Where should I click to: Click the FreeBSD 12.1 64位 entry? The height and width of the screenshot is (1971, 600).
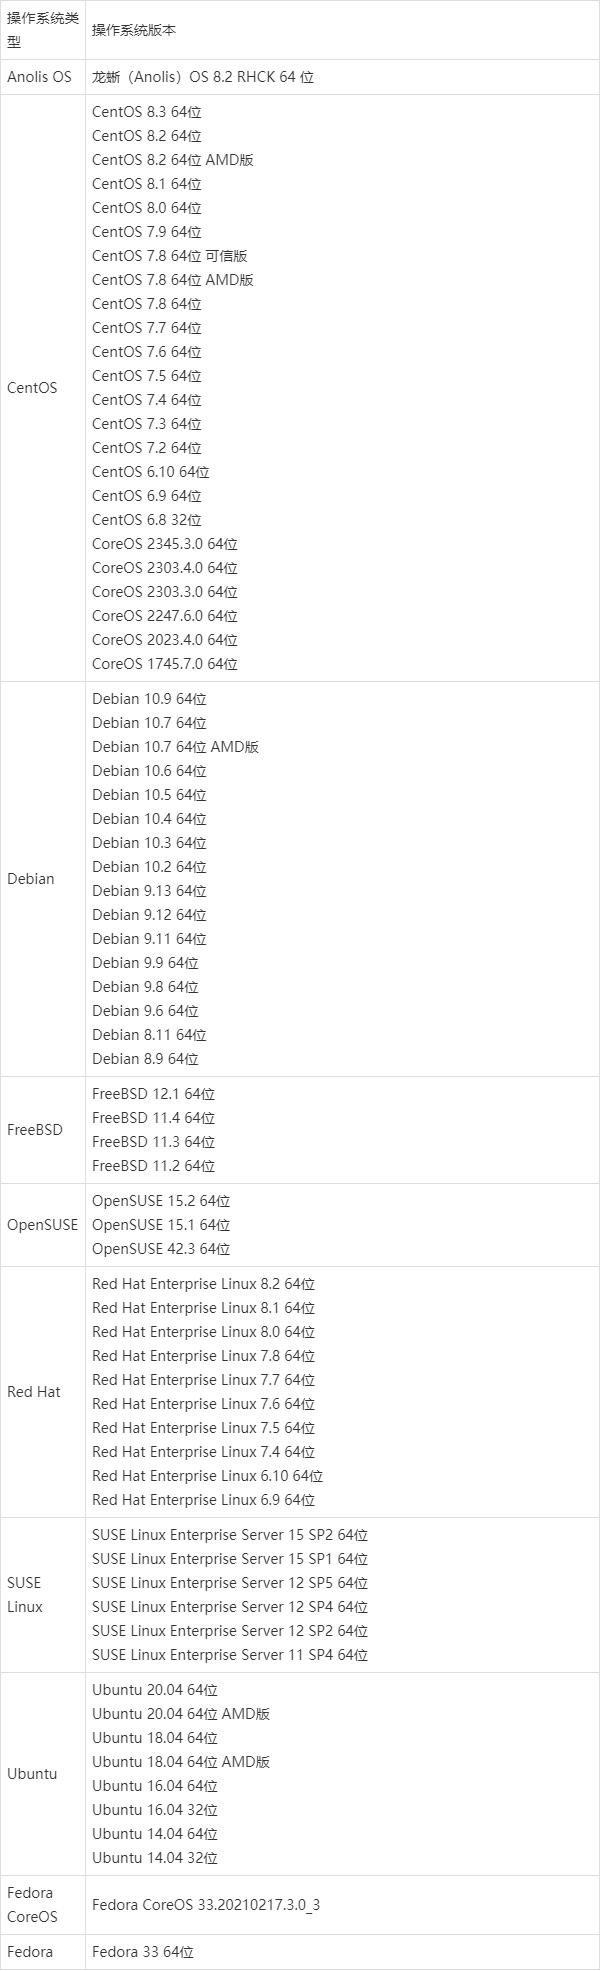coord(153,1094)
